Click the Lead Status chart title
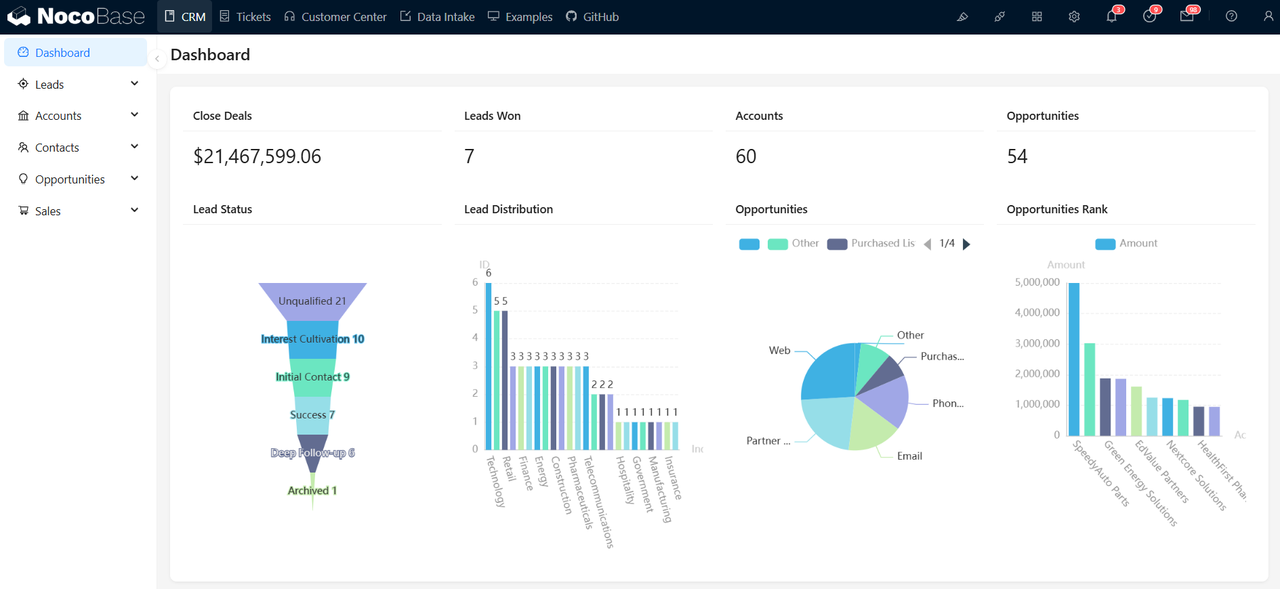This screenshot has width=1280, height=589. tap(222, 210)
